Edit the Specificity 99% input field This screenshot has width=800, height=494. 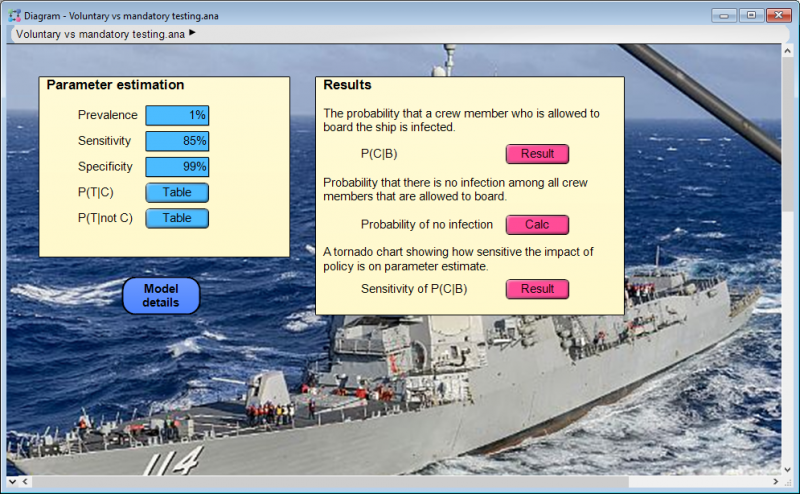tap(177, 166)
